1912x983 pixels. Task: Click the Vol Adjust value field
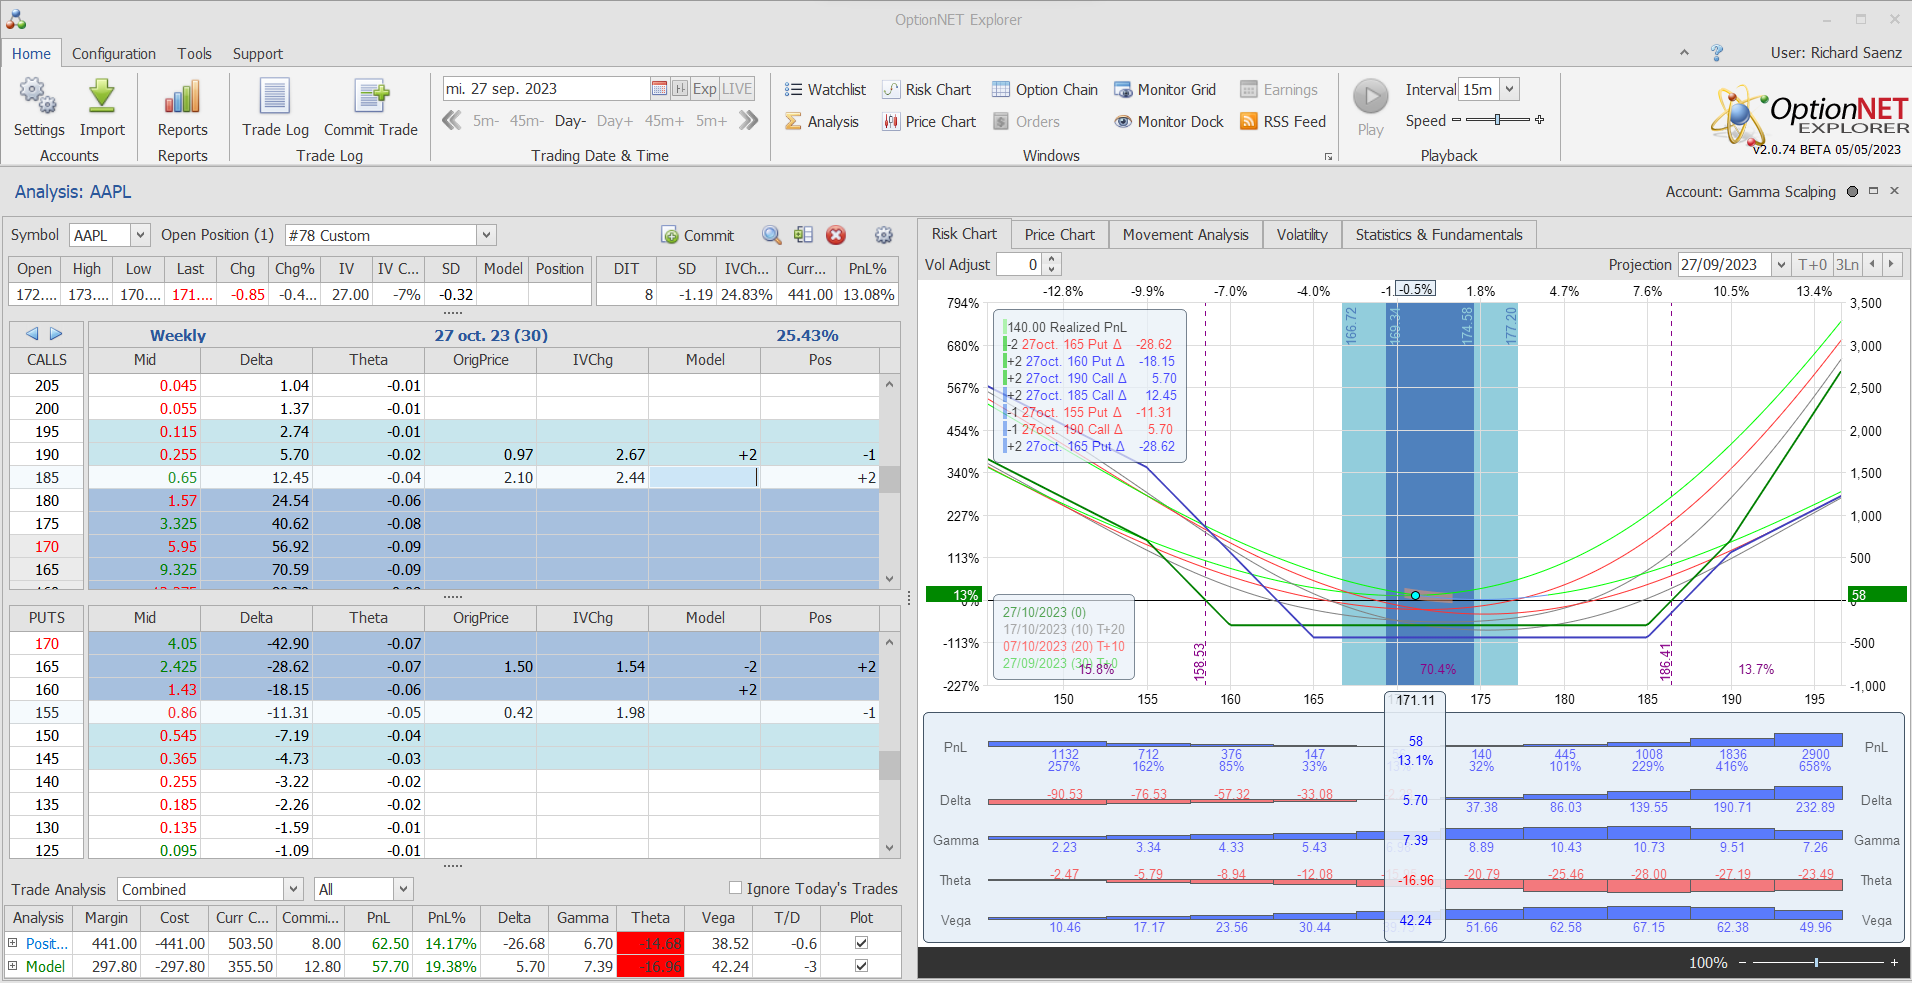[x=1020, y=265]
